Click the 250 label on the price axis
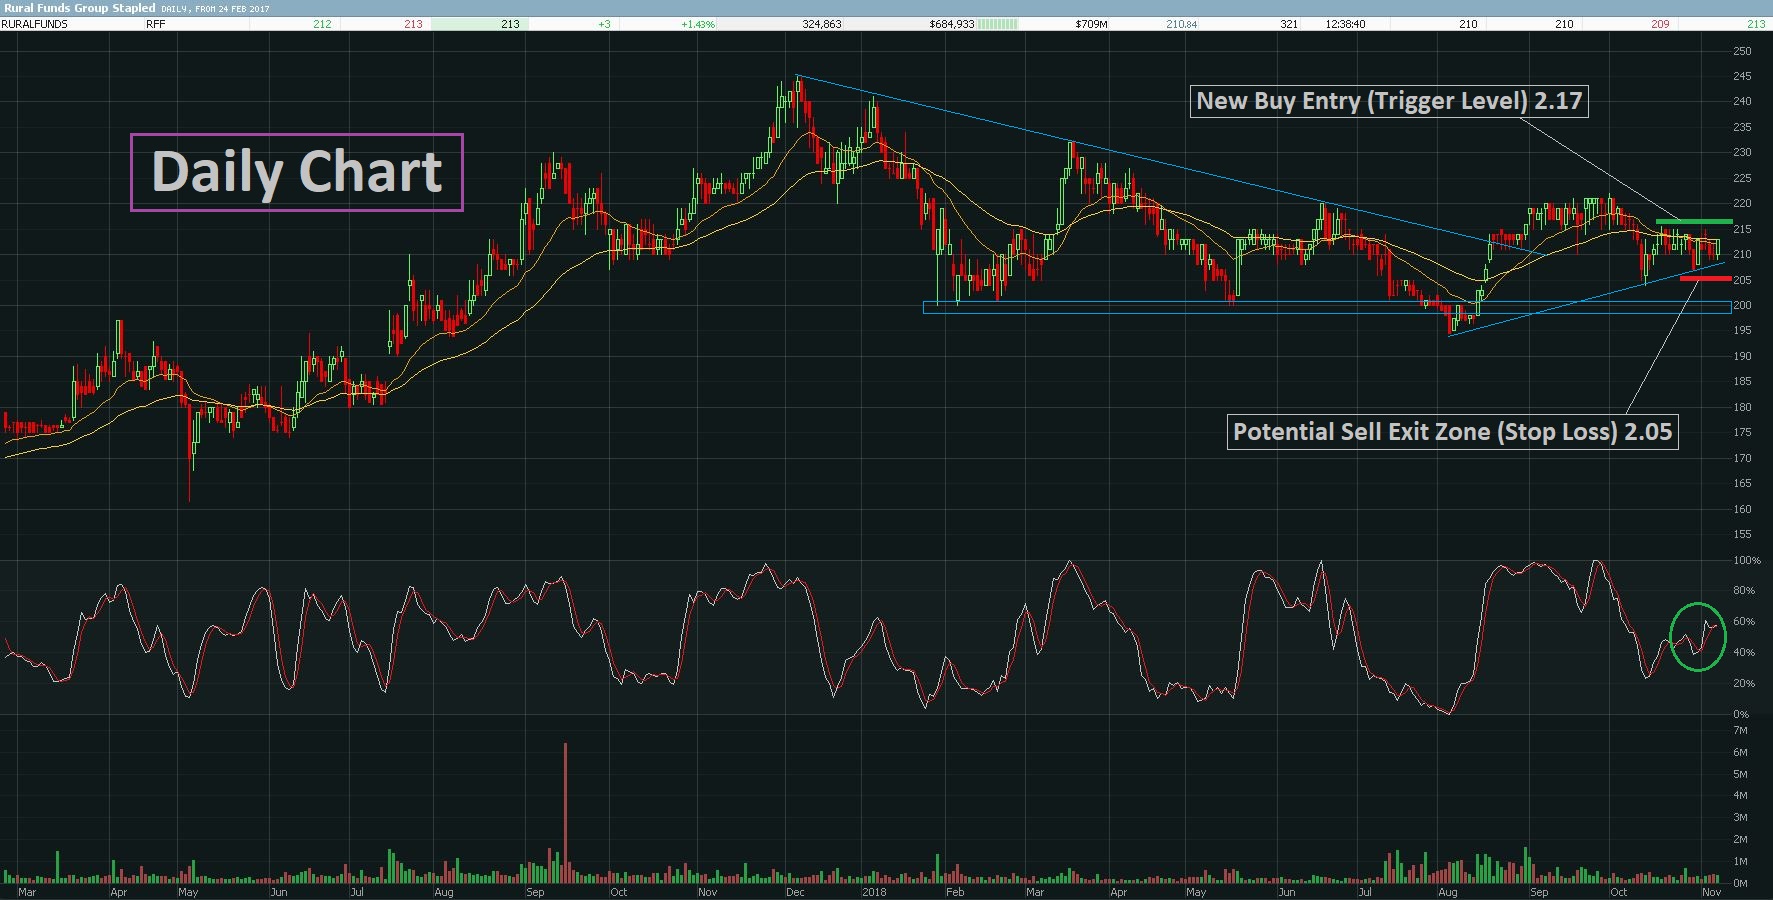This screenshot has height=900, width=1773. point(1742,51)
